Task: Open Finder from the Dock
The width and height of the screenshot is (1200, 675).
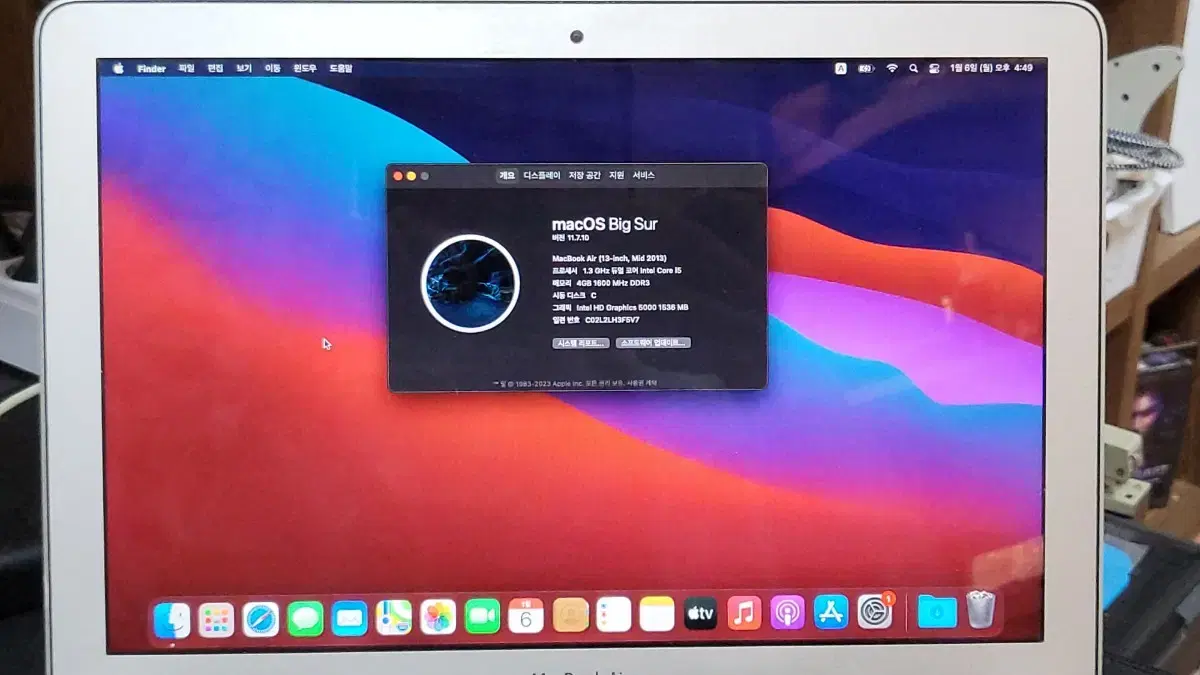Action: coord(172,620)
